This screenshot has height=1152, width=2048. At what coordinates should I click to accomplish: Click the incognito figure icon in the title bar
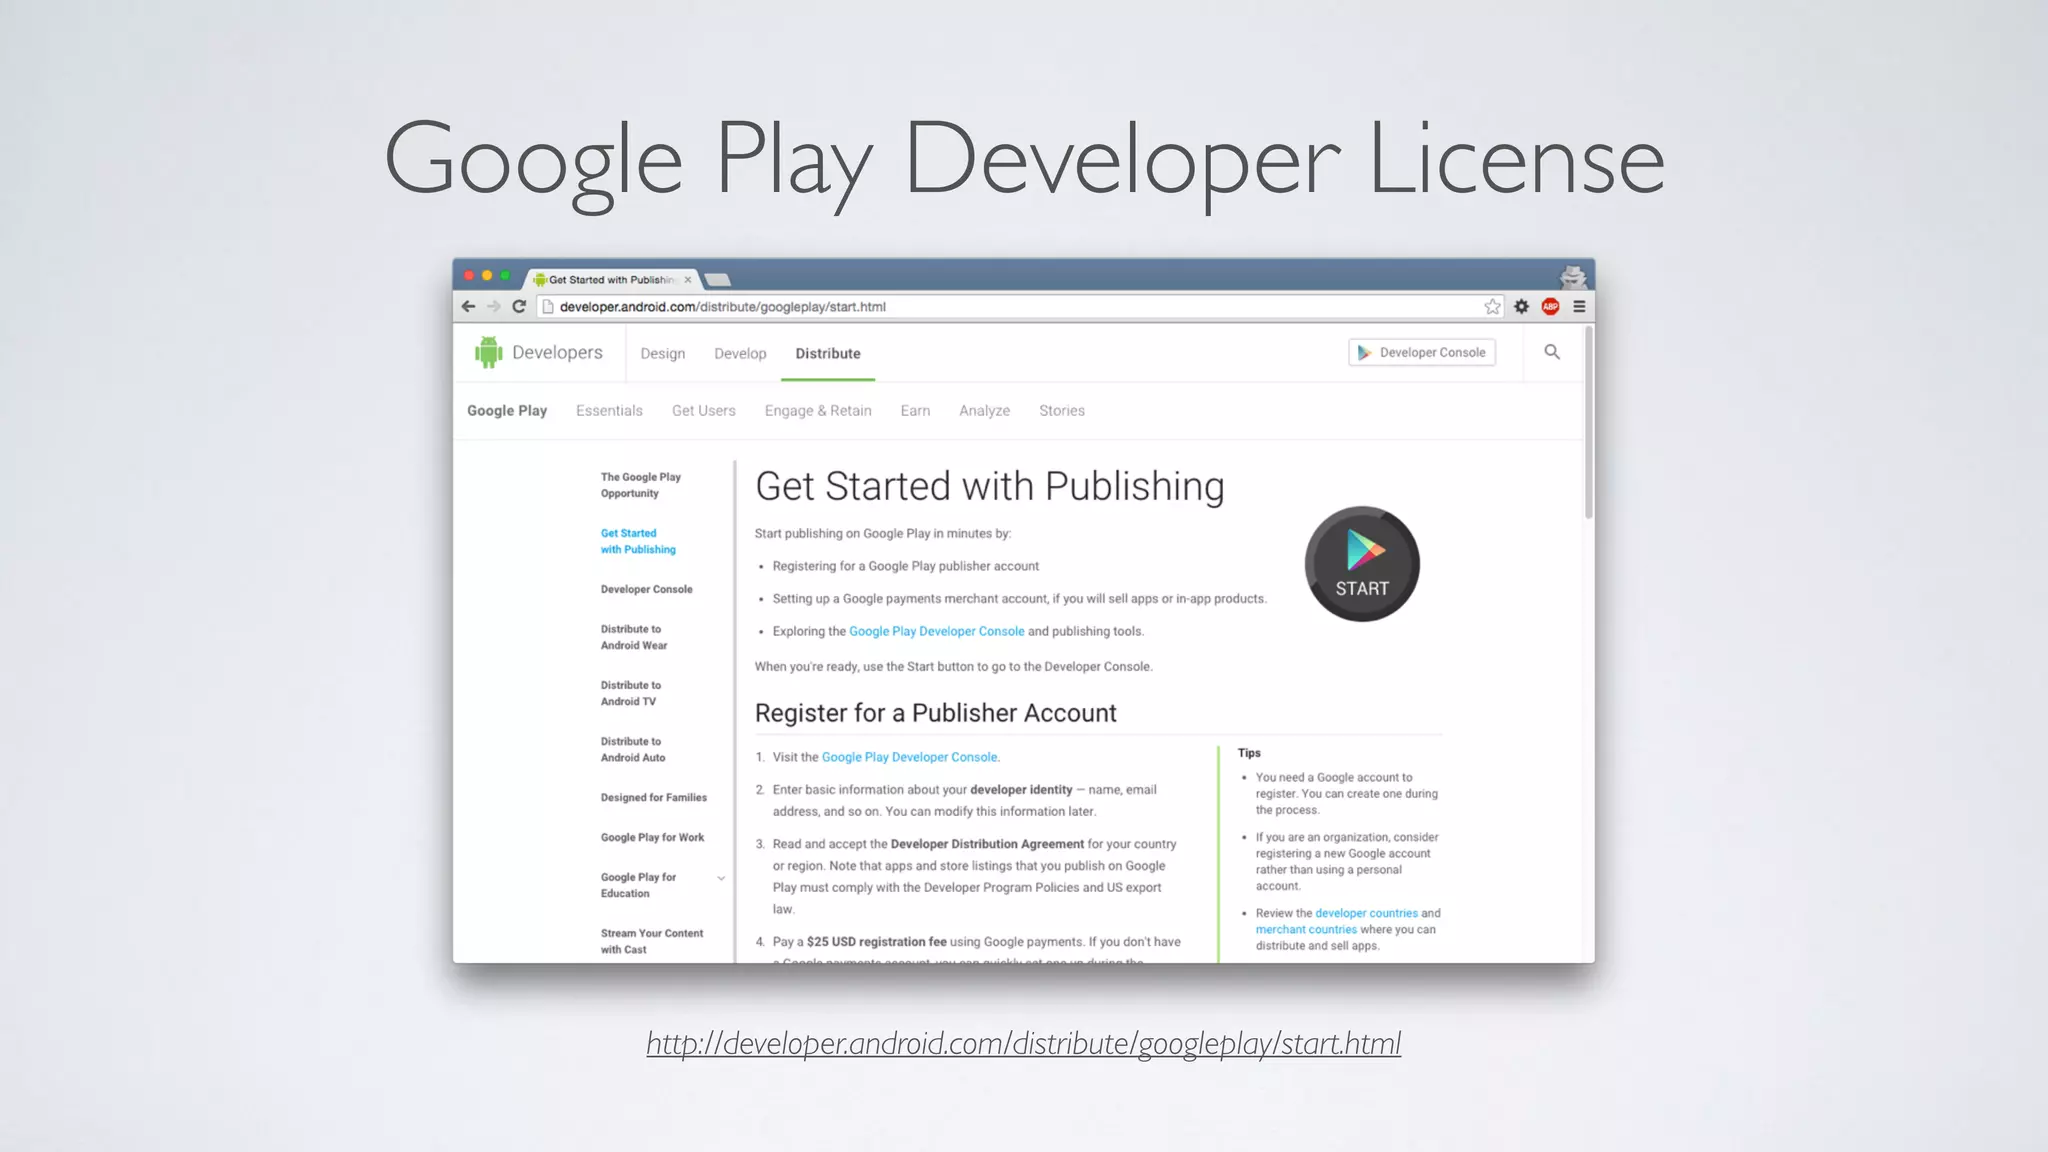coord(1573,277)
